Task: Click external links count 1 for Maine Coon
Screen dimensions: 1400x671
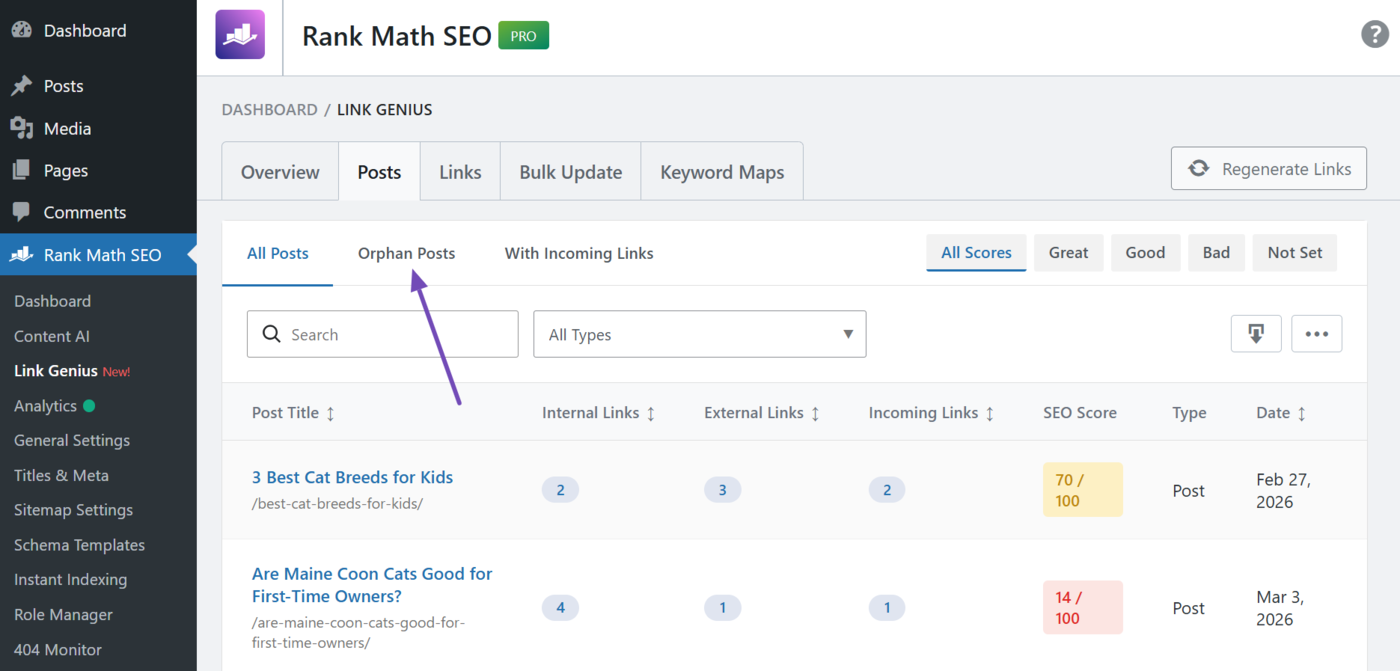Action: click(x=722, y=607)
